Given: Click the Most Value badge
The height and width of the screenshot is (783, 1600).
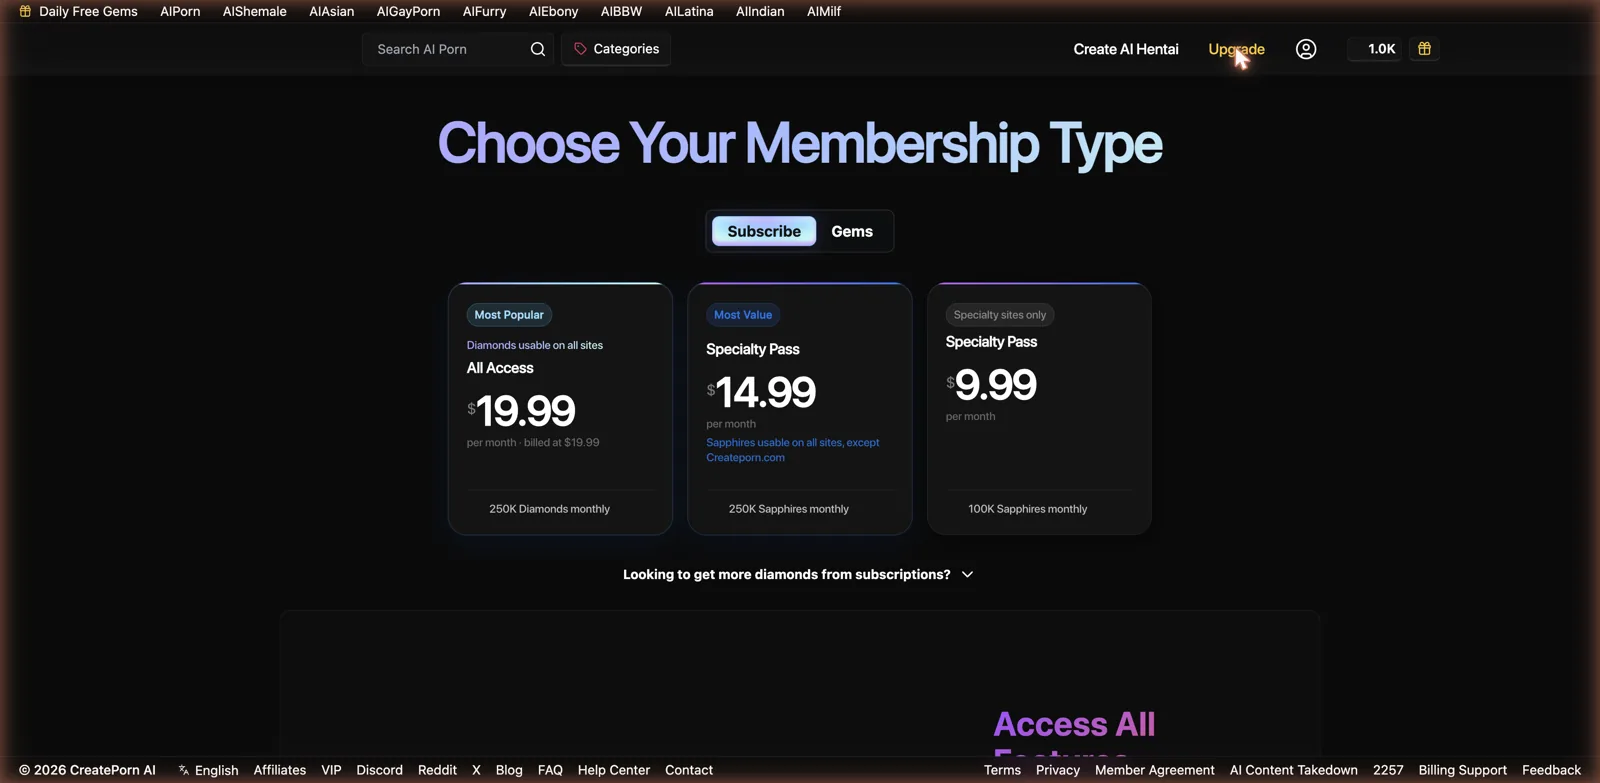Looking at the screenshot, I should pos(743,315).
